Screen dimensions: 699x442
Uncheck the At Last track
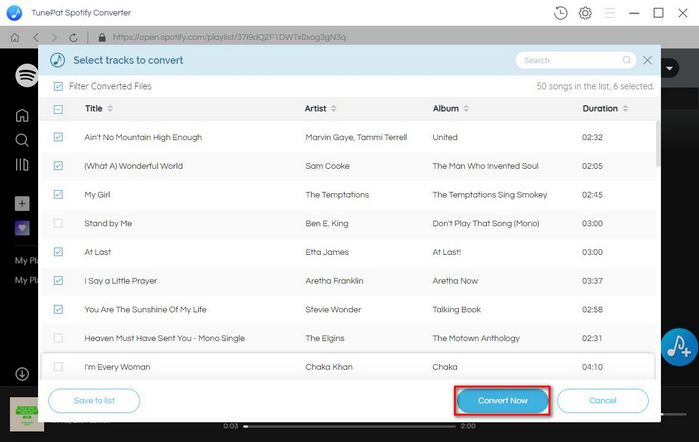pyautogui.click(x=58, y=252)
